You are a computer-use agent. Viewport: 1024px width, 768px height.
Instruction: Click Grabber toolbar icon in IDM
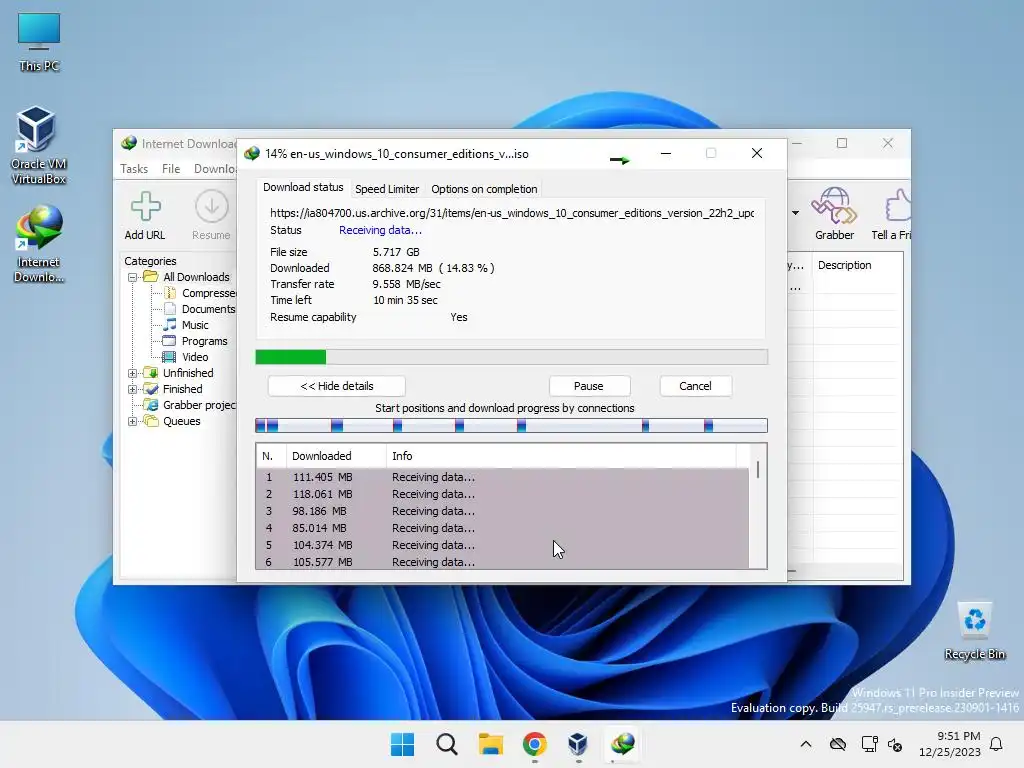point(834,214)
